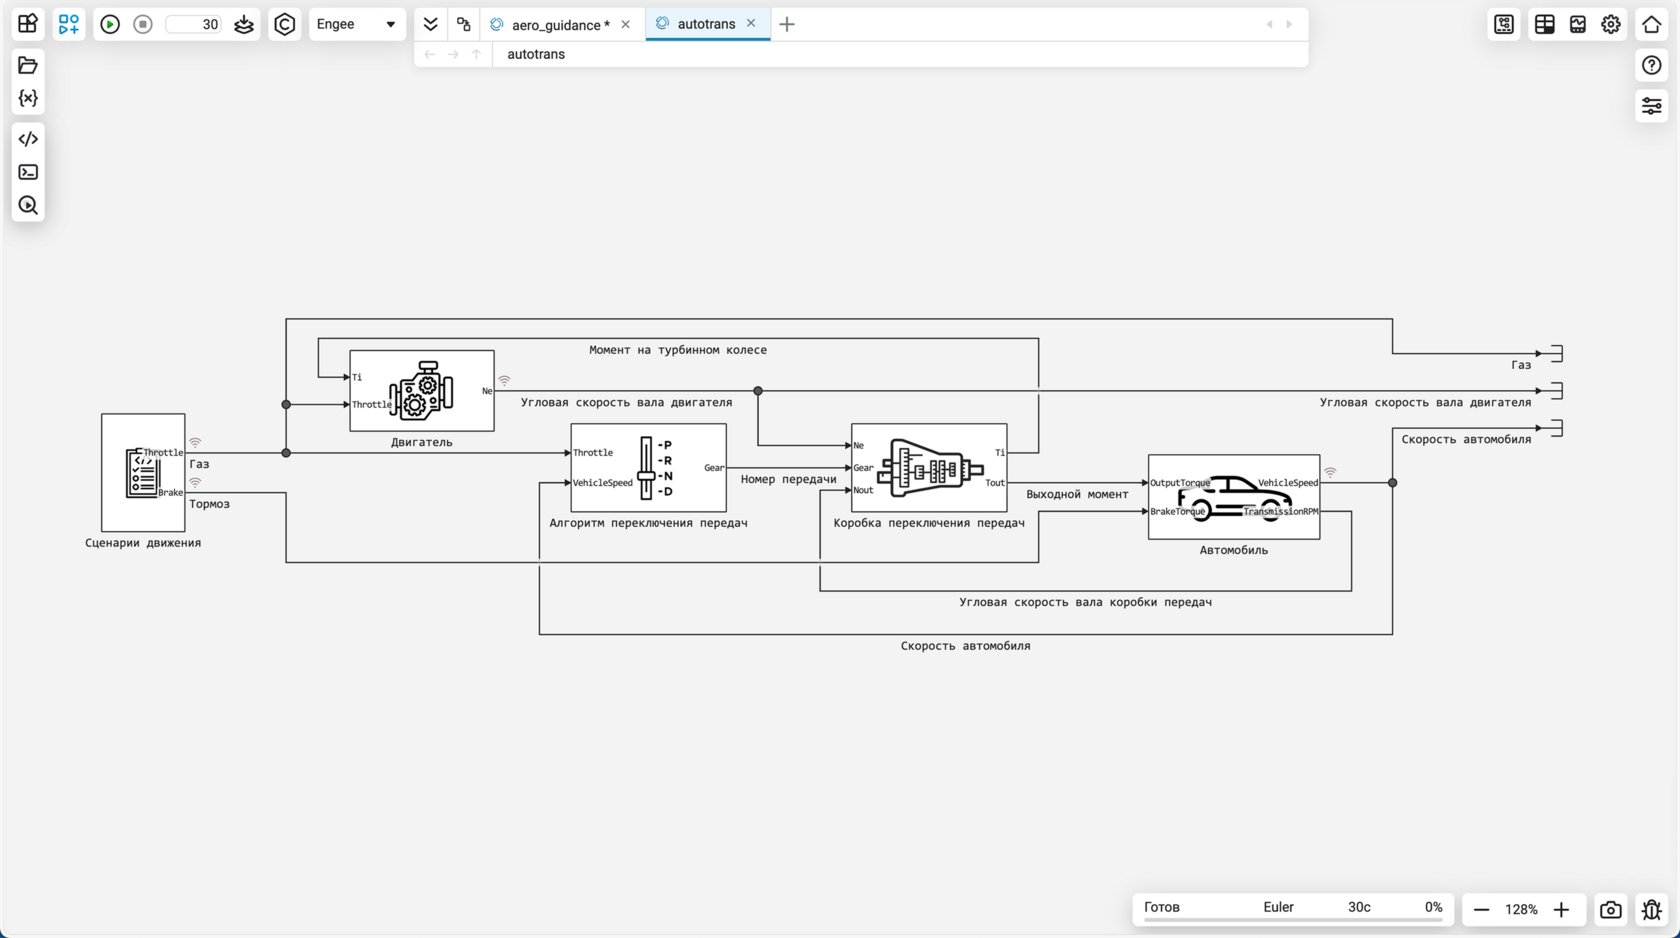Image resolution: width=1680 pixels, height=938 pixels.
Task: Open the script editor icon
Action: coord(28,139)
